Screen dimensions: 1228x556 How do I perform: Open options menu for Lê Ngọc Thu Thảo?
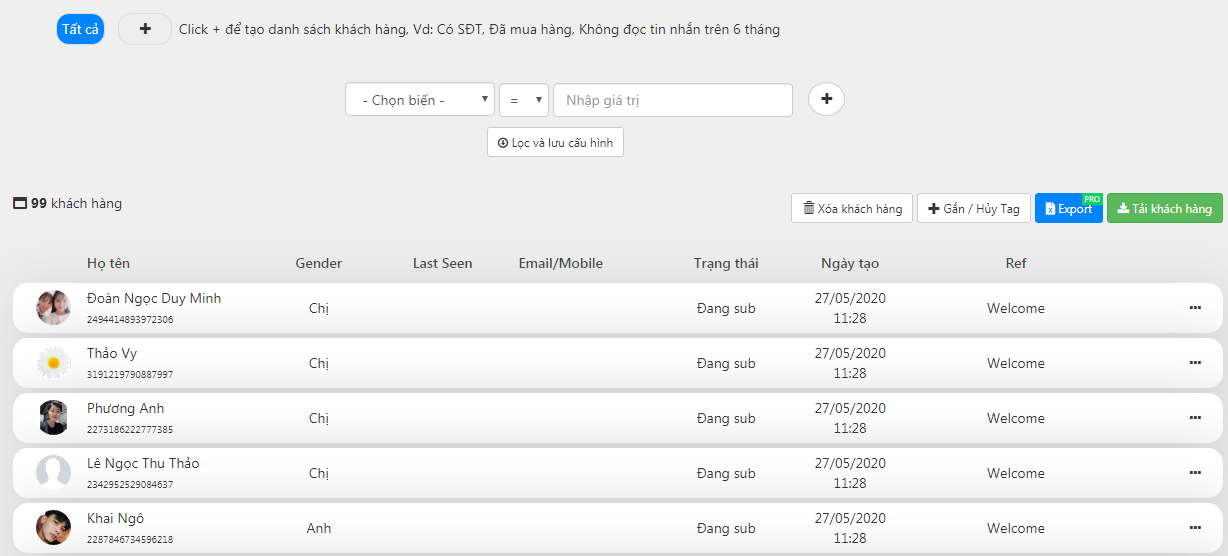coord(1195,473)
